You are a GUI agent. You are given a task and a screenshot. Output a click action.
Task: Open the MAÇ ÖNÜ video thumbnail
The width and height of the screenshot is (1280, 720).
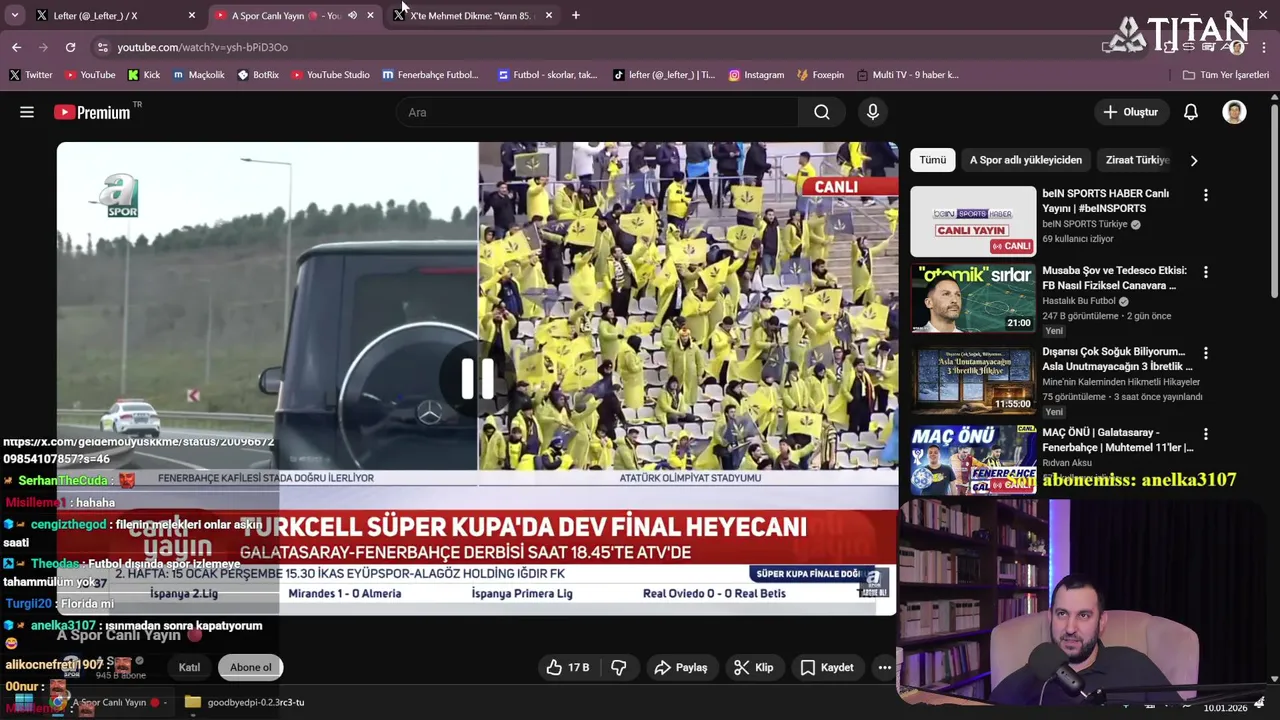coord(973,459)
